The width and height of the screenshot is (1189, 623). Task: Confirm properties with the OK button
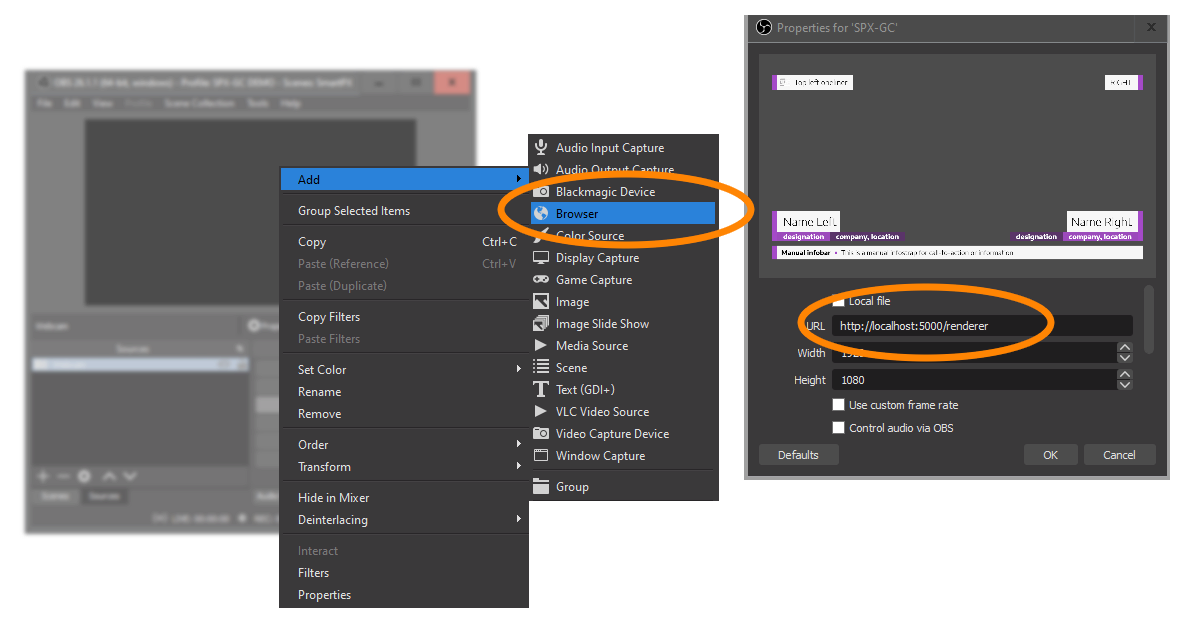1050,455
